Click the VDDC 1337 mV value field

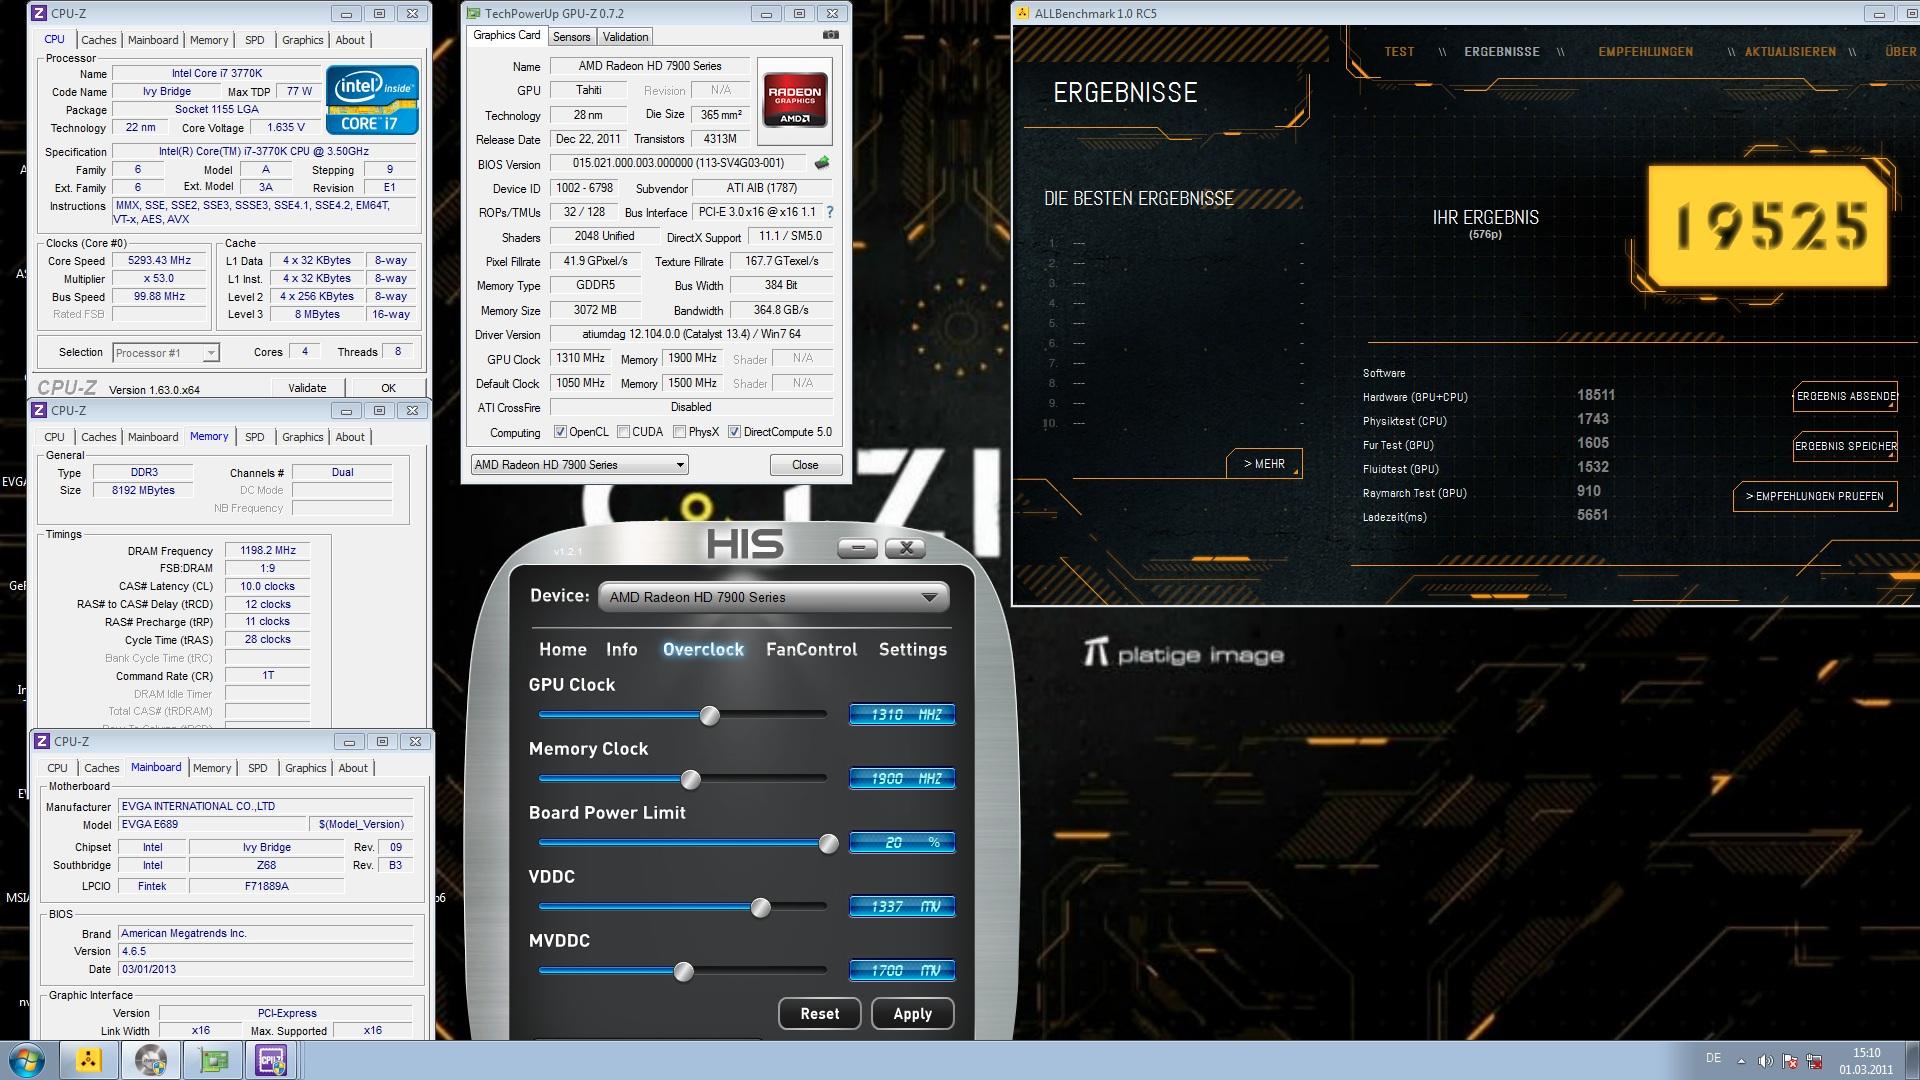pos(901,906)
